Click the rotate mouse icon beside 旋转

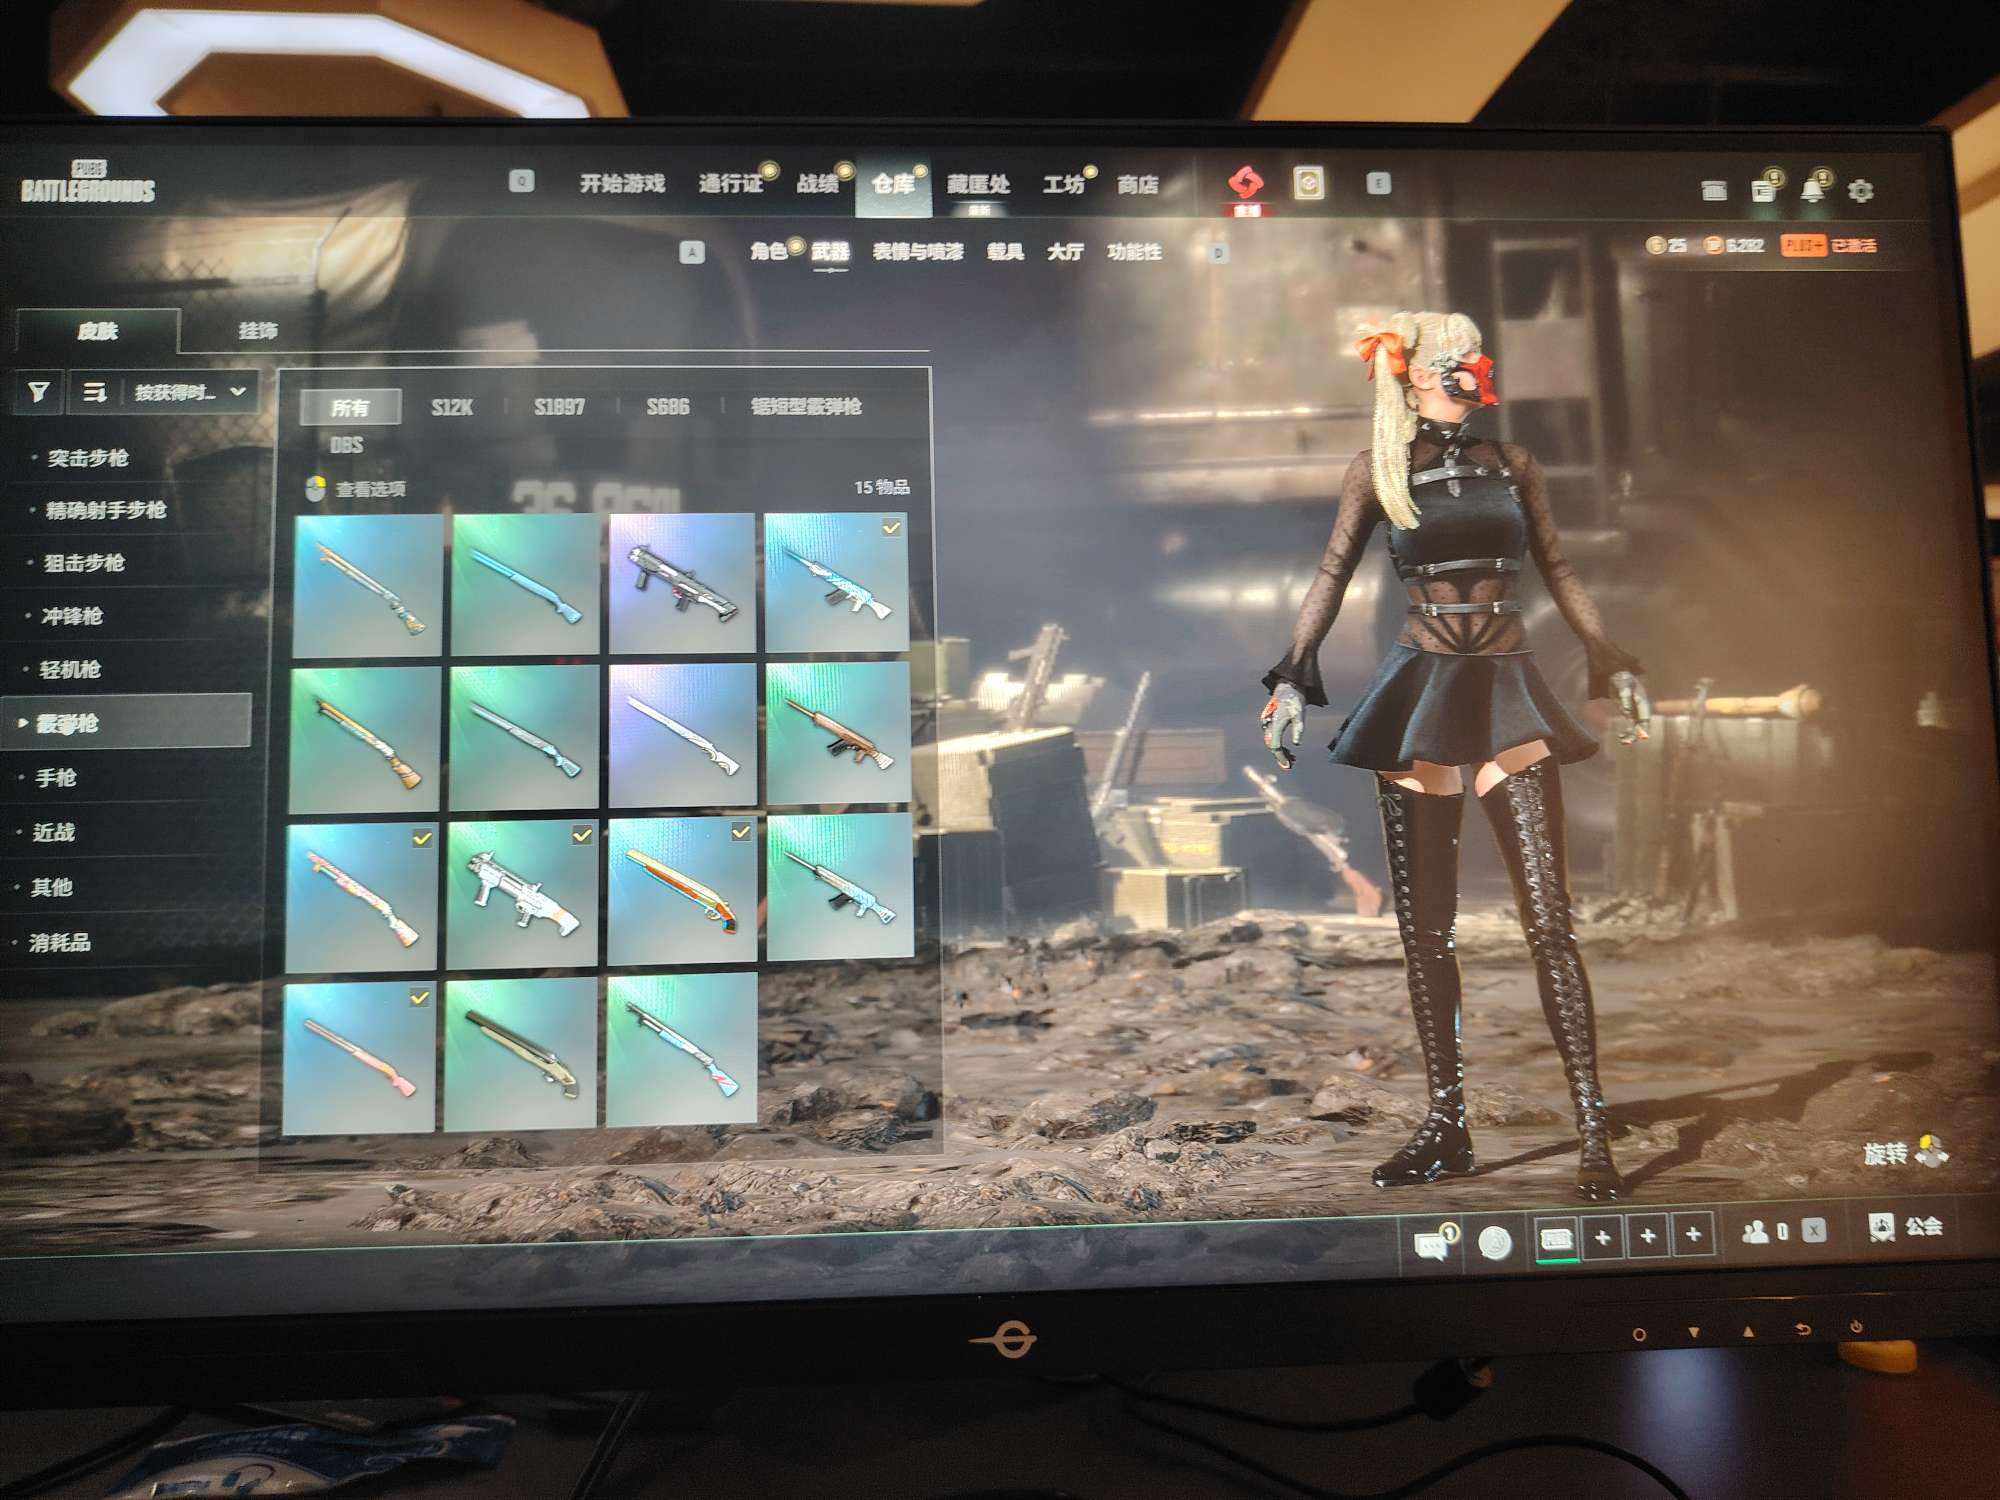click(1932, 1152)
